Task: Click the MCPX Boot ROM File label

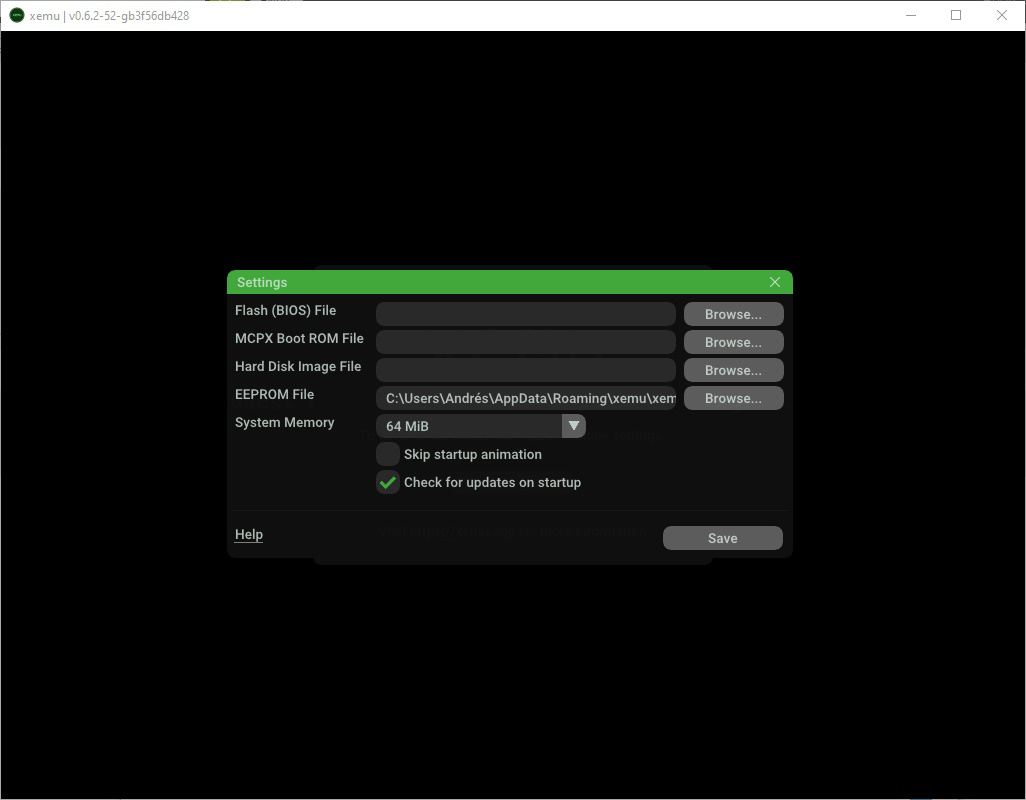Action: 299,338
